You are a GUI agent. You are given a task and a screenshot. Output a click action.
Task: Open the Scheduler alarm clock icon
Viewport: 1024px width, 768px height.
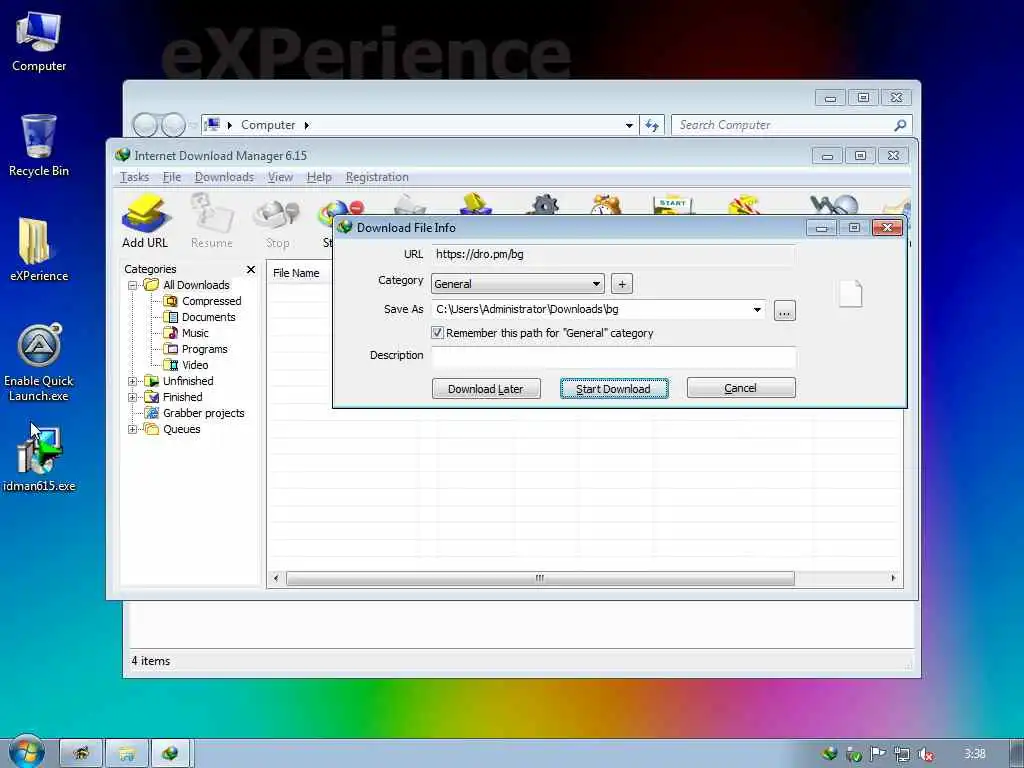pos(607,204)
